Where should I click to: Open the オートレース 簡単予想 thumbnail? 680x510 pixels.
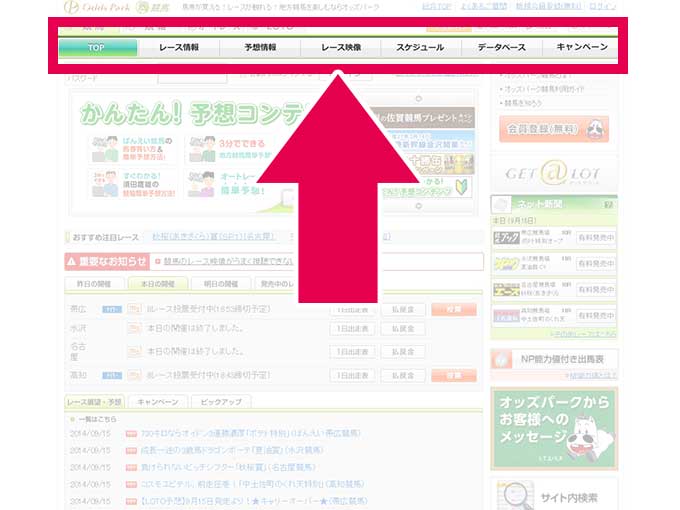click(228, 184)
